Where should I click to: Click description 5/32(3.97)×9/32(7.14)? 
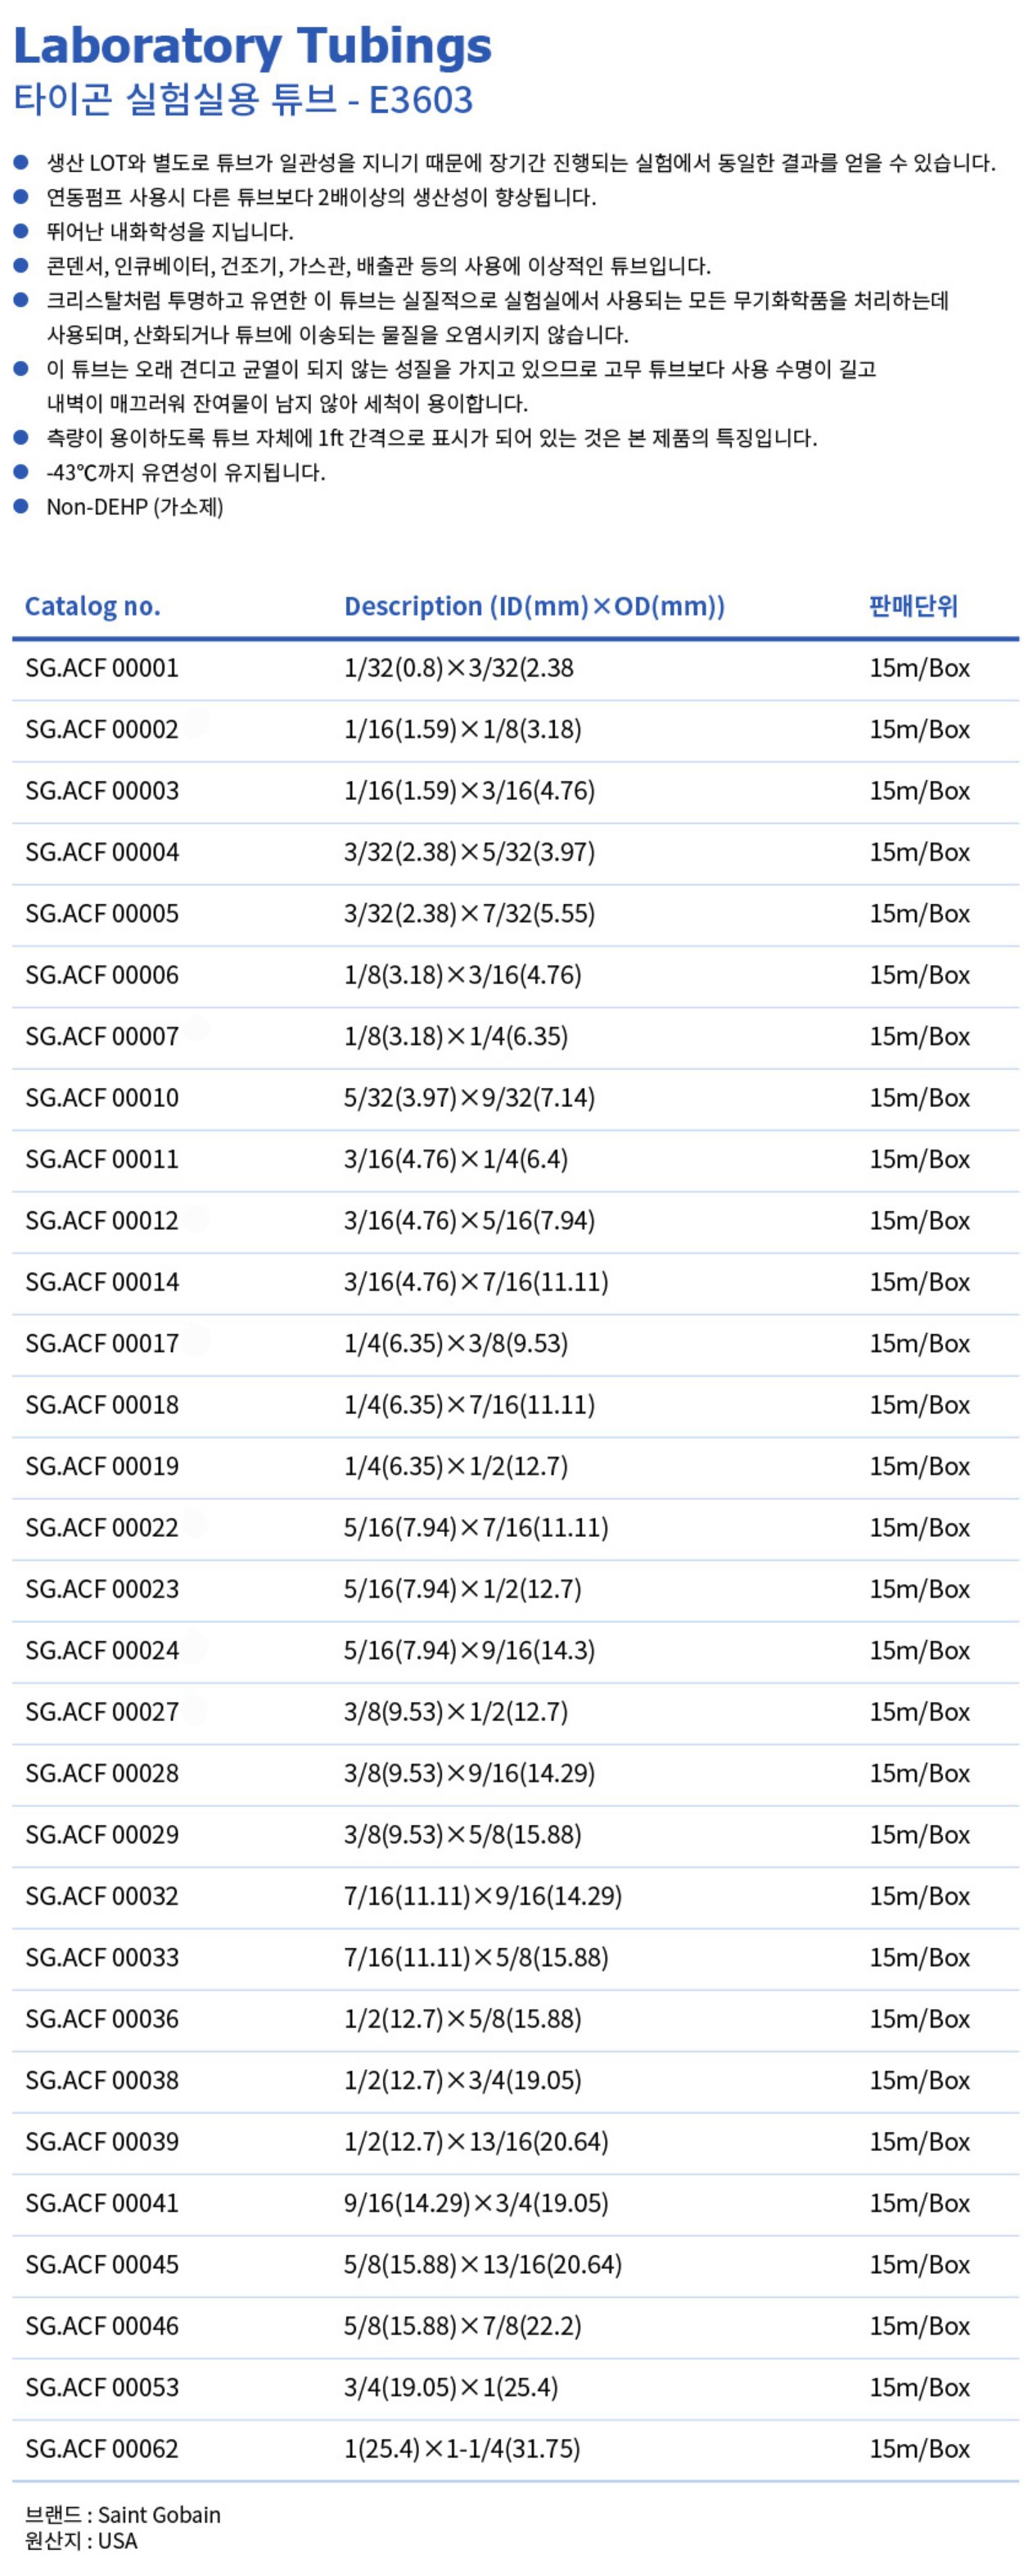pos(469,1098)
